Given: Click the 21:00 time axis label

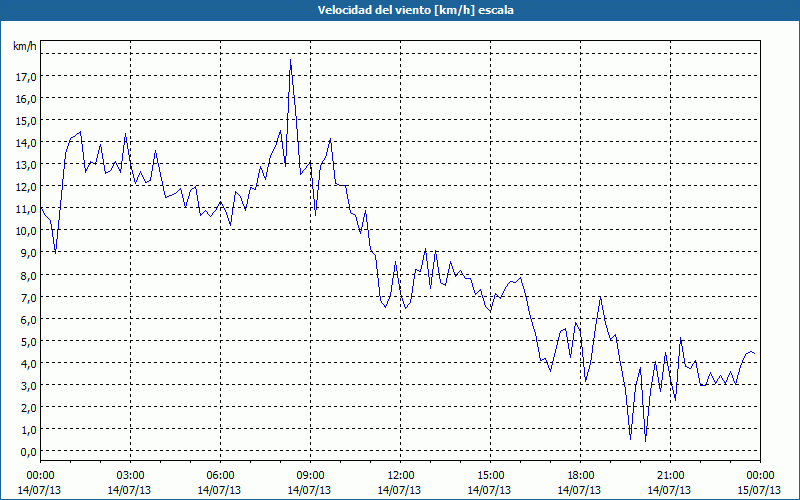Looking at the screenshot, I should (670, 476).
